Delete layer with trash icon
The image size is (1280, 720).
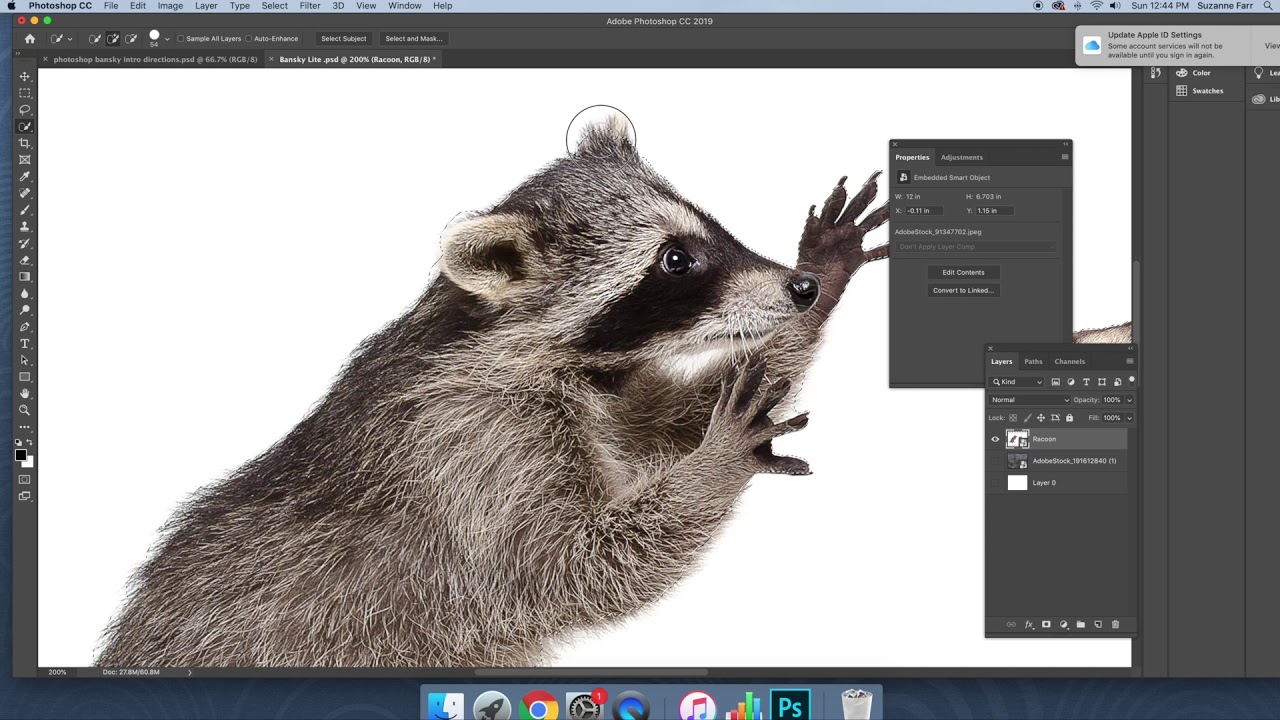pos(1115,625)
